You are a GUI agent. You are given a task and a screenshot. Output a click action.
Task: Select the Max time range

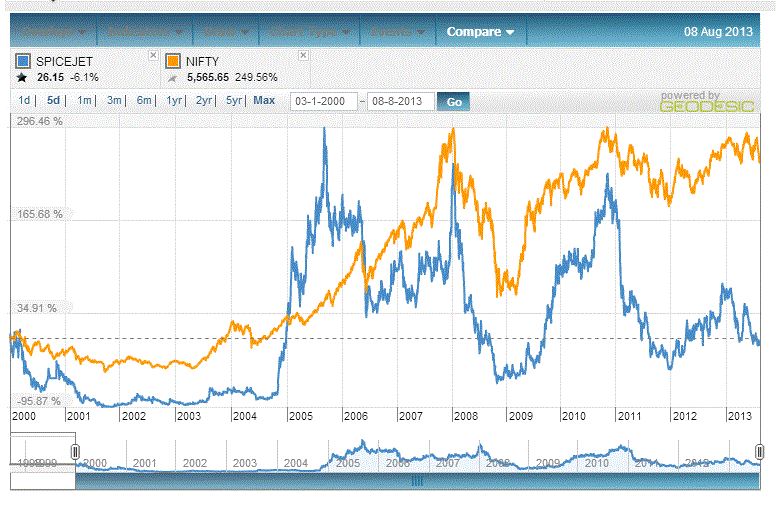coord(264,101)
